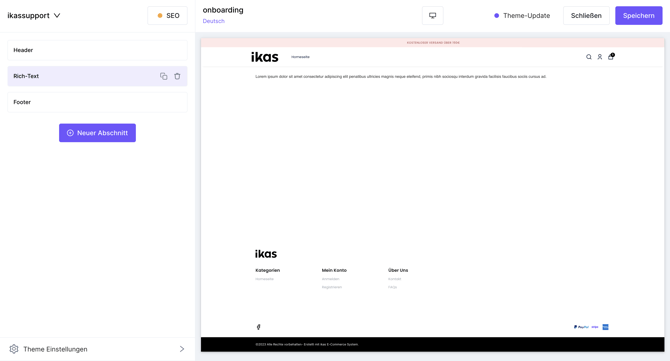The width and height of the screenshot is (670, 361).
Task: Open search in the preview header
Action: [x=588, y=57]
